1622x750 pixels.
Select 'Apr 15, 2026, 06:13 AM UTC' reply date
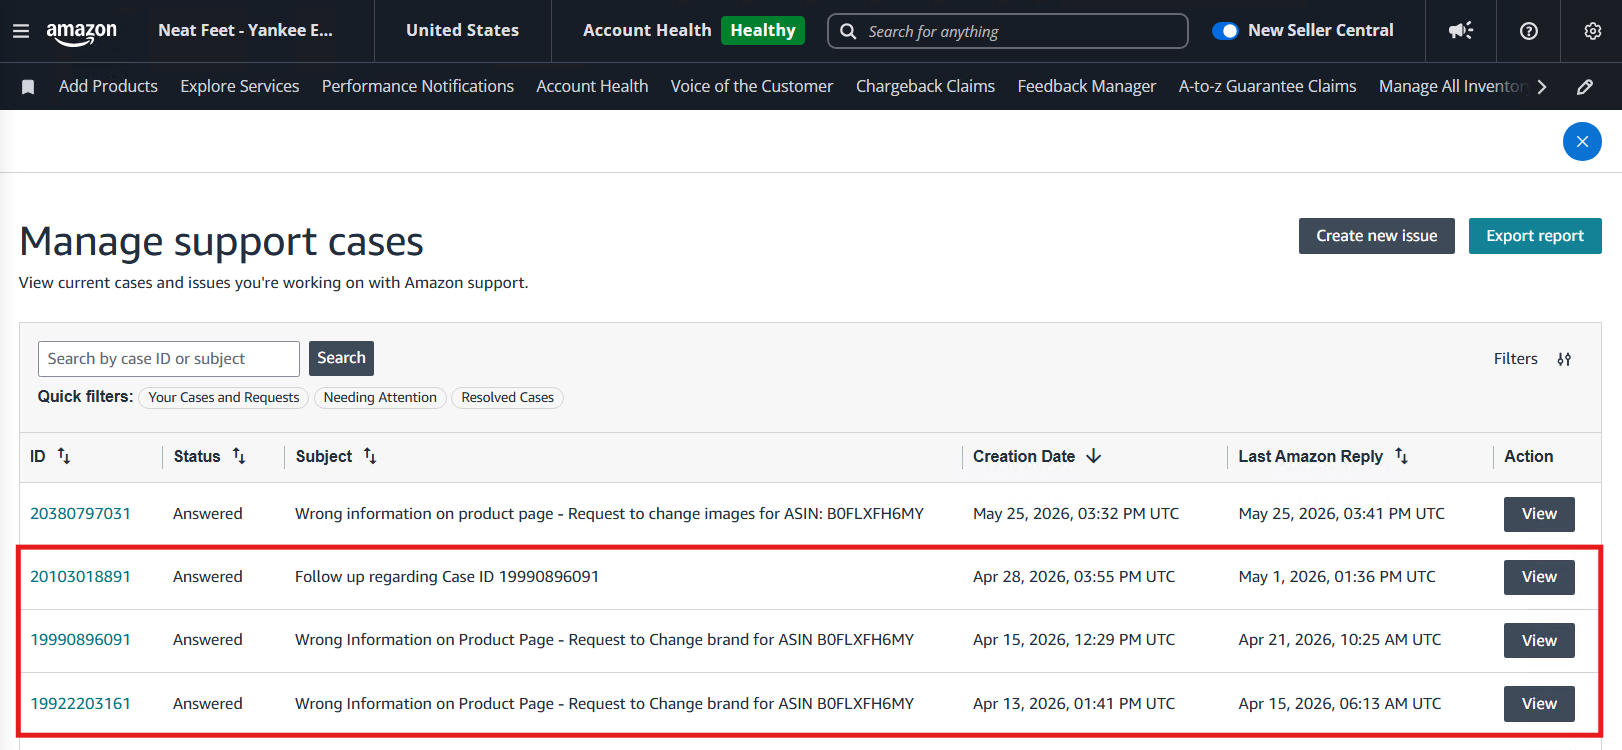click(x=1340, y=704)
